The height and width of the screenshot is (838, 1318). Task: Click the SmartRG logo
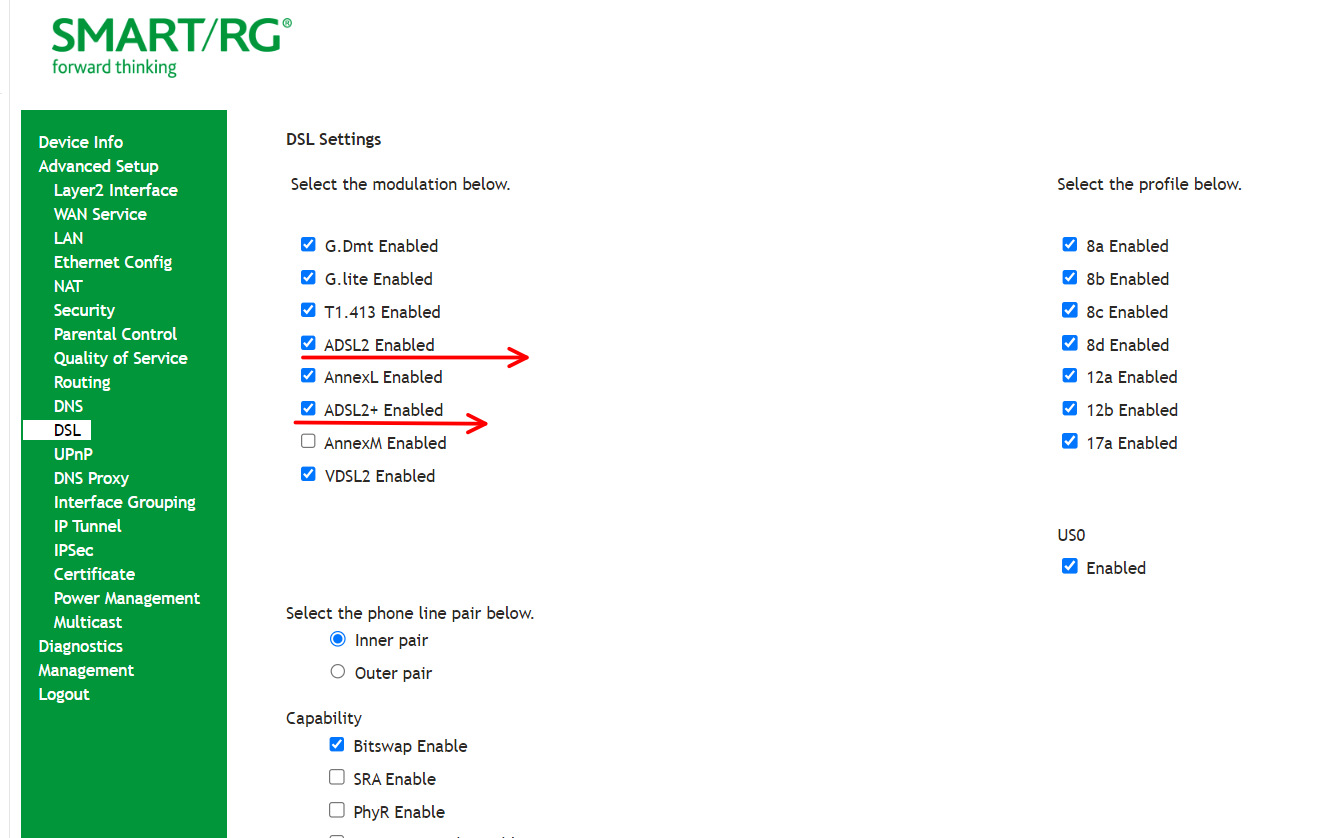(171, 46)
